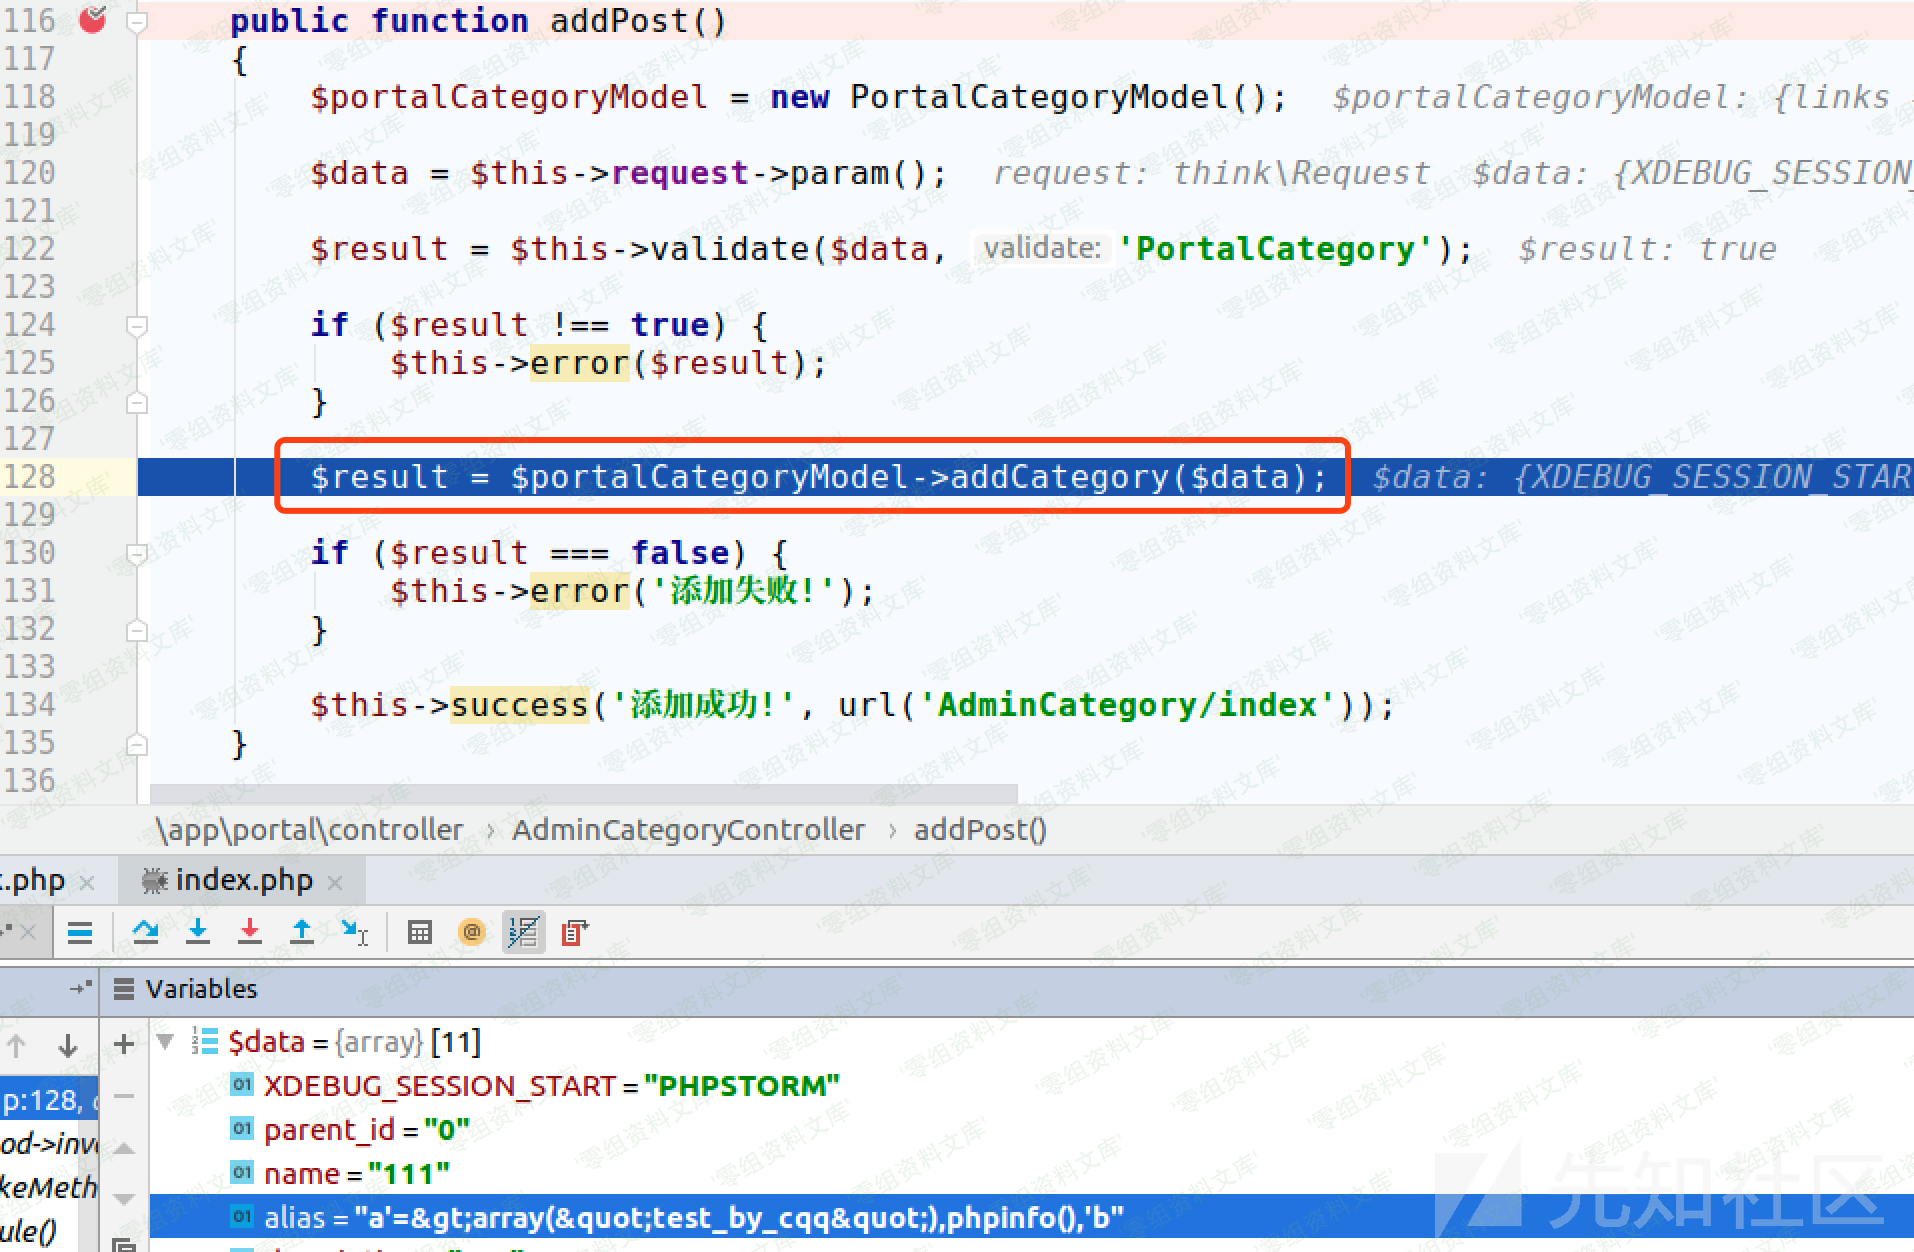Select the parent_id variable row
The width and height of the screenshot is (1914, 1252).
[366, 1130]
